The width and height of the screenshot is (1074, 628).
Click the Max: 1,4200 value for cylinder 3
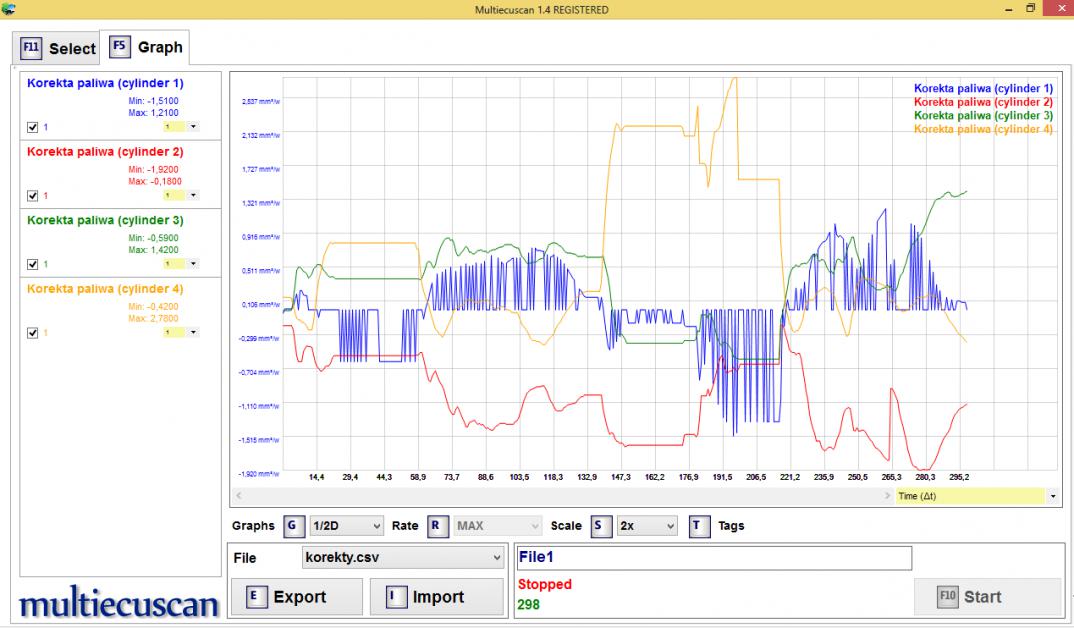click(153, 250)
